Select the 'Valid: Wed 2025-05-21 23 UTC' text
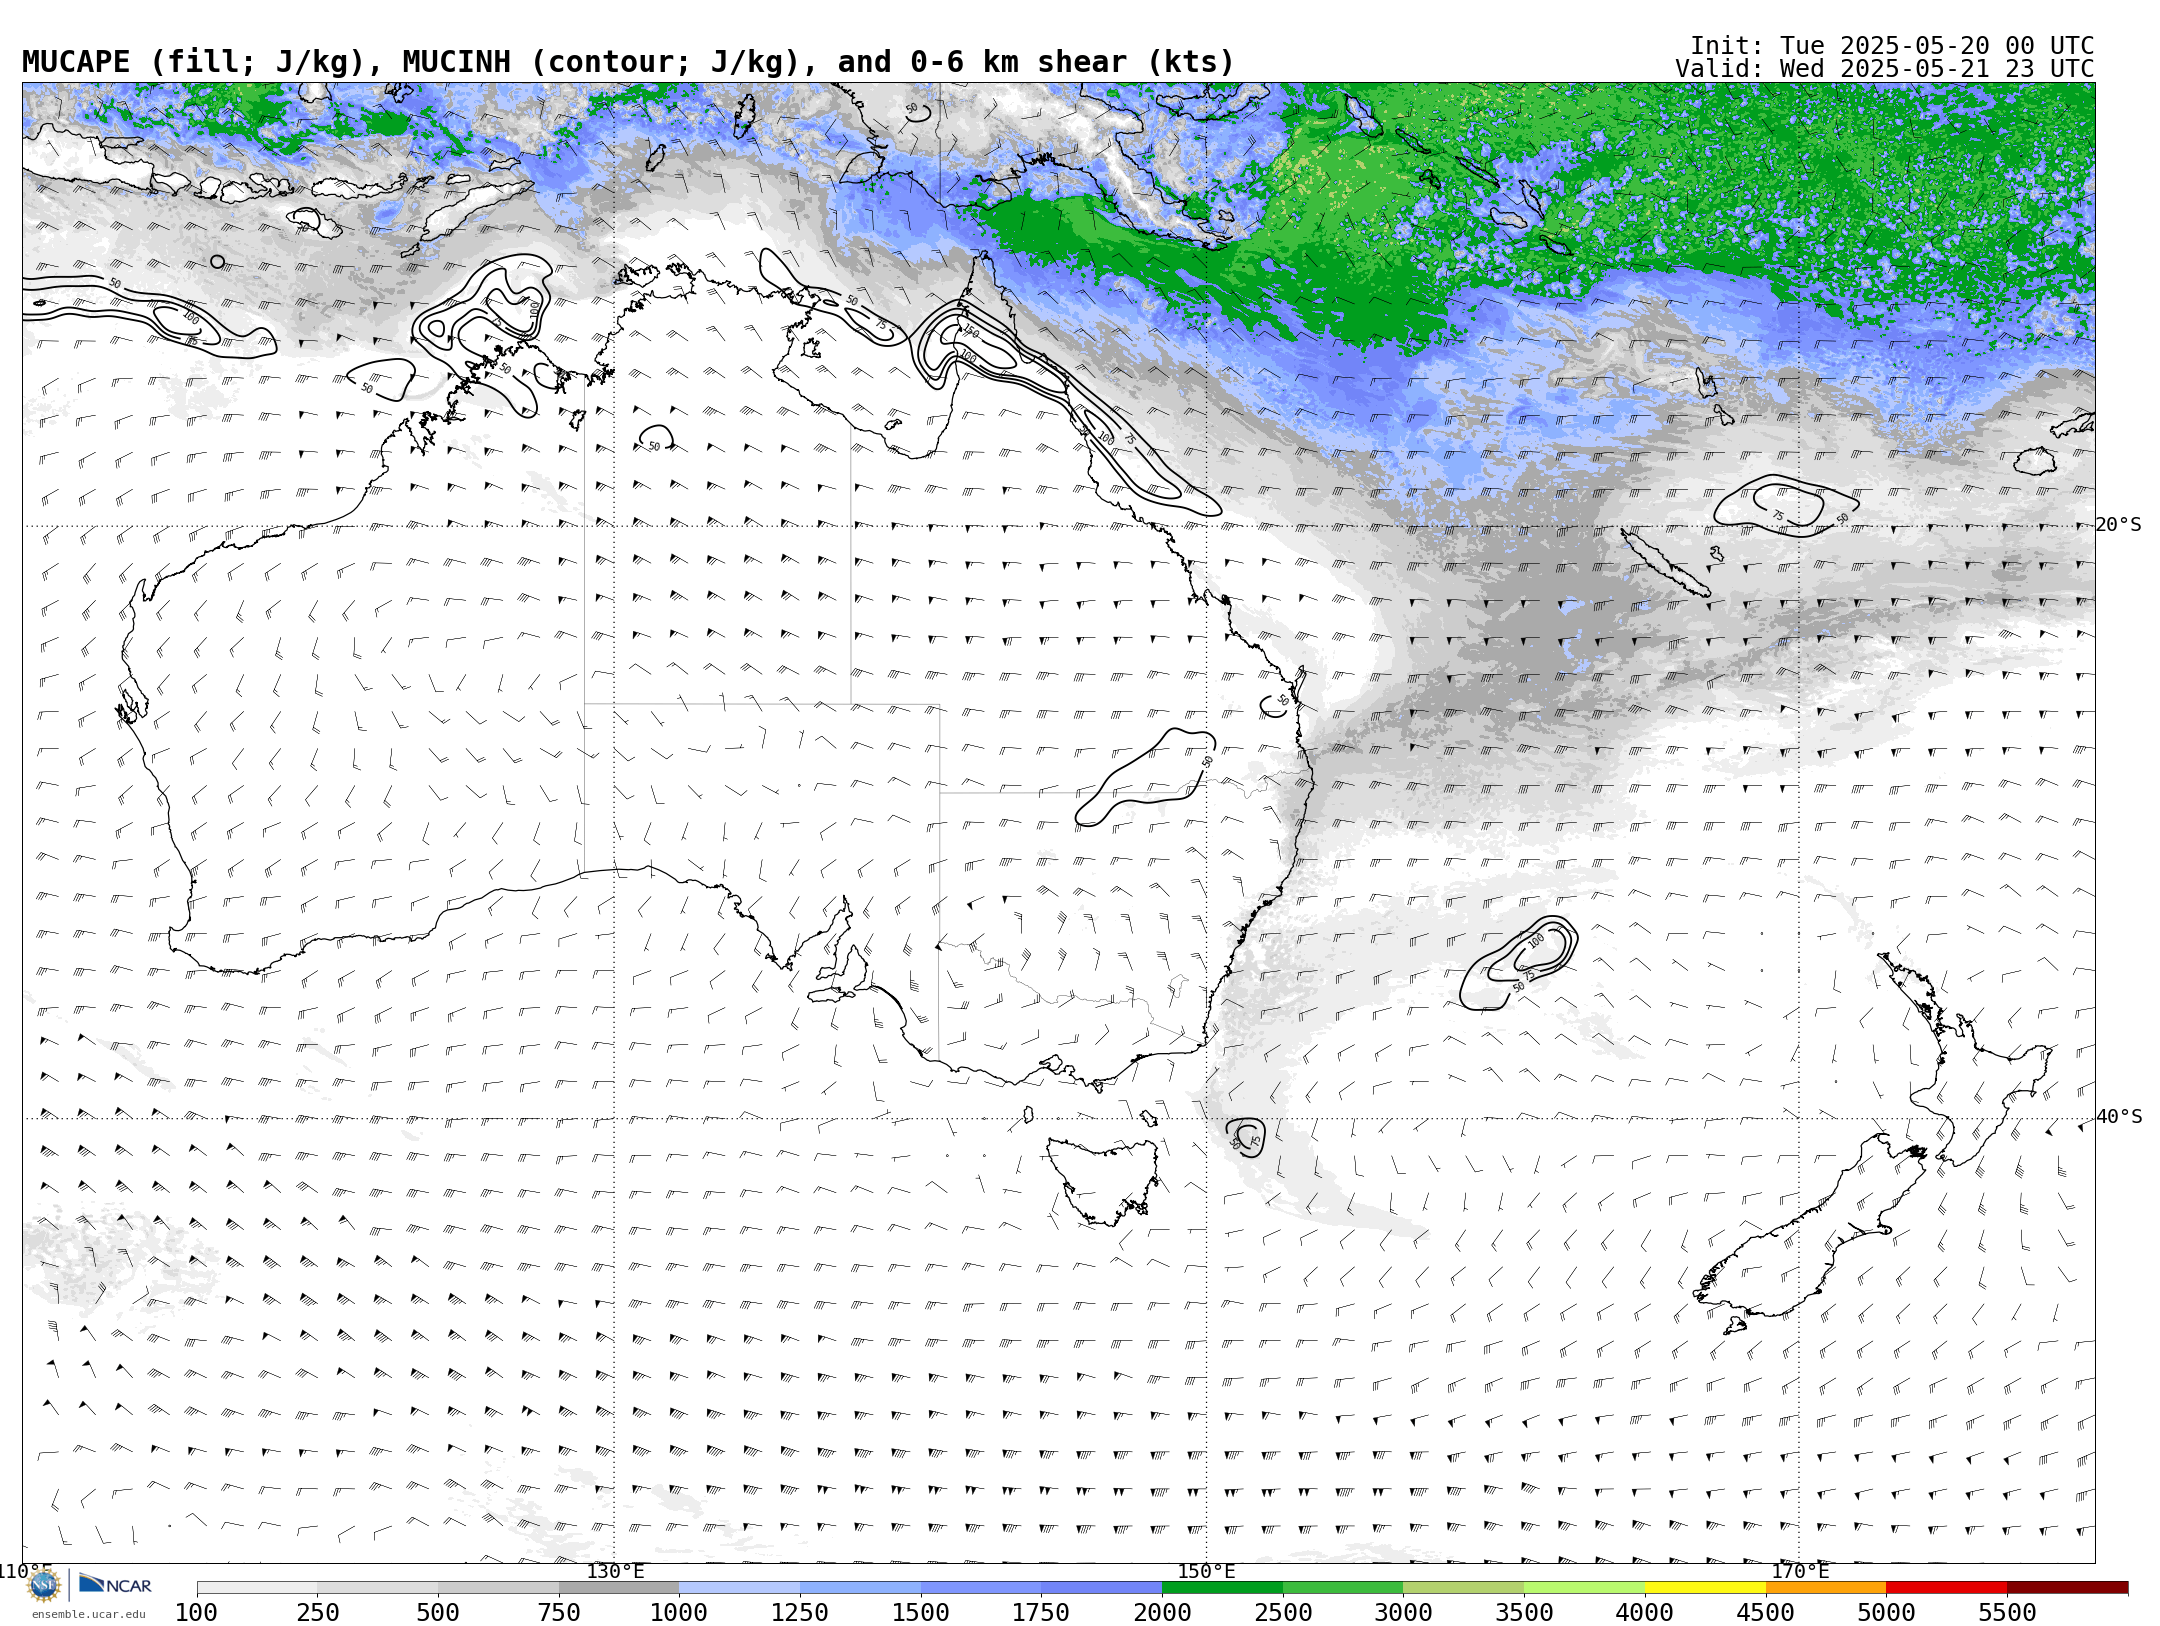The image size is (2160, 1626). coord(1885,69)
